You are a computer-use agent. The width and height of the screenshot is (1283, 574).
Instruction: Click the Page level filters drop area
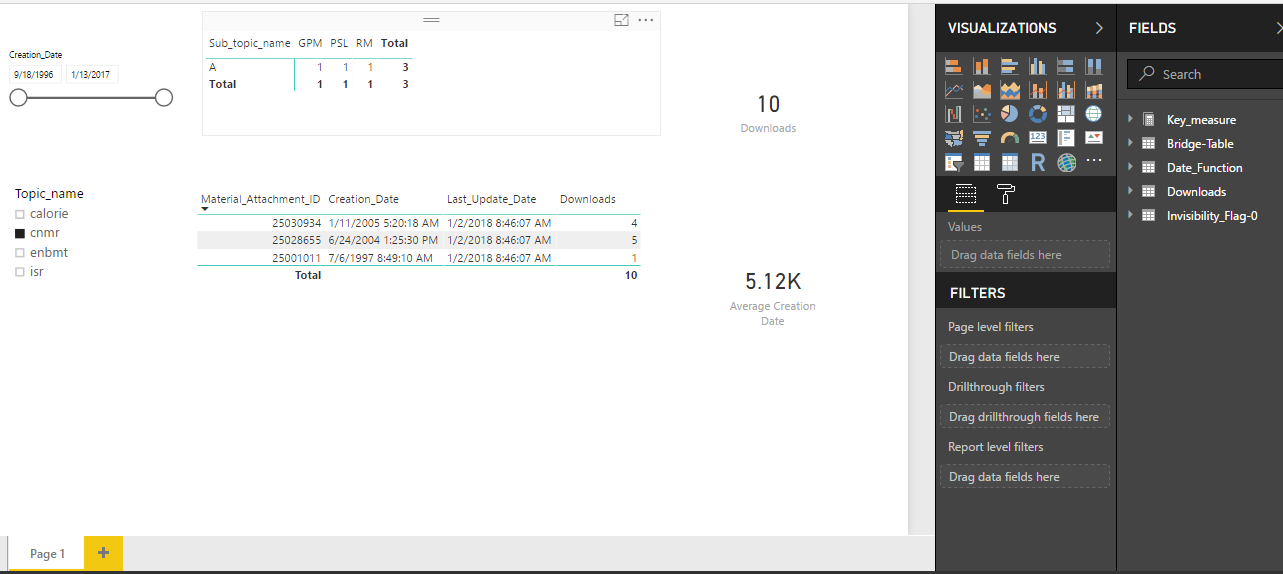coord(1025,357)
